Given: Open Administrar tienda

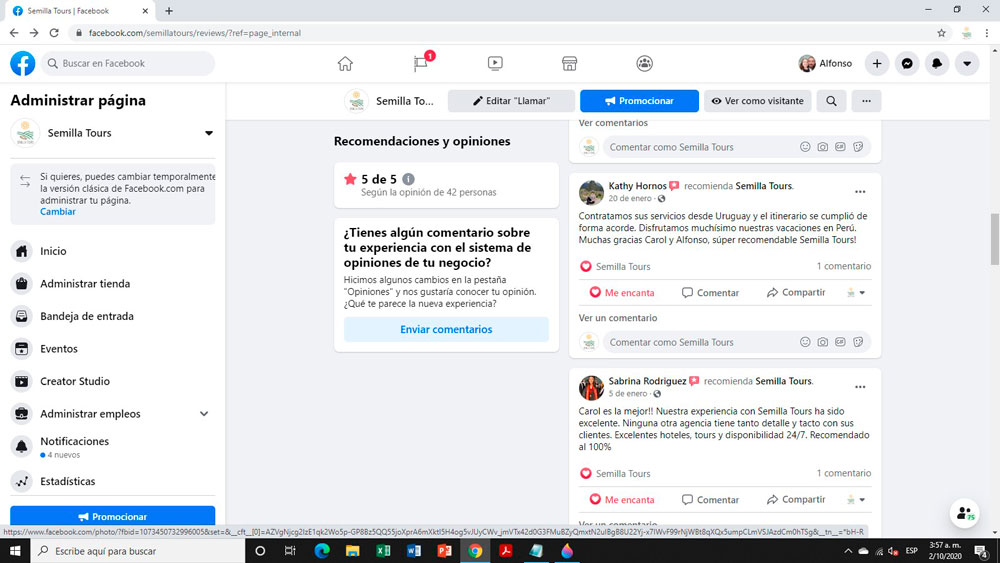Looking at the screenshot, I should 112,284.
